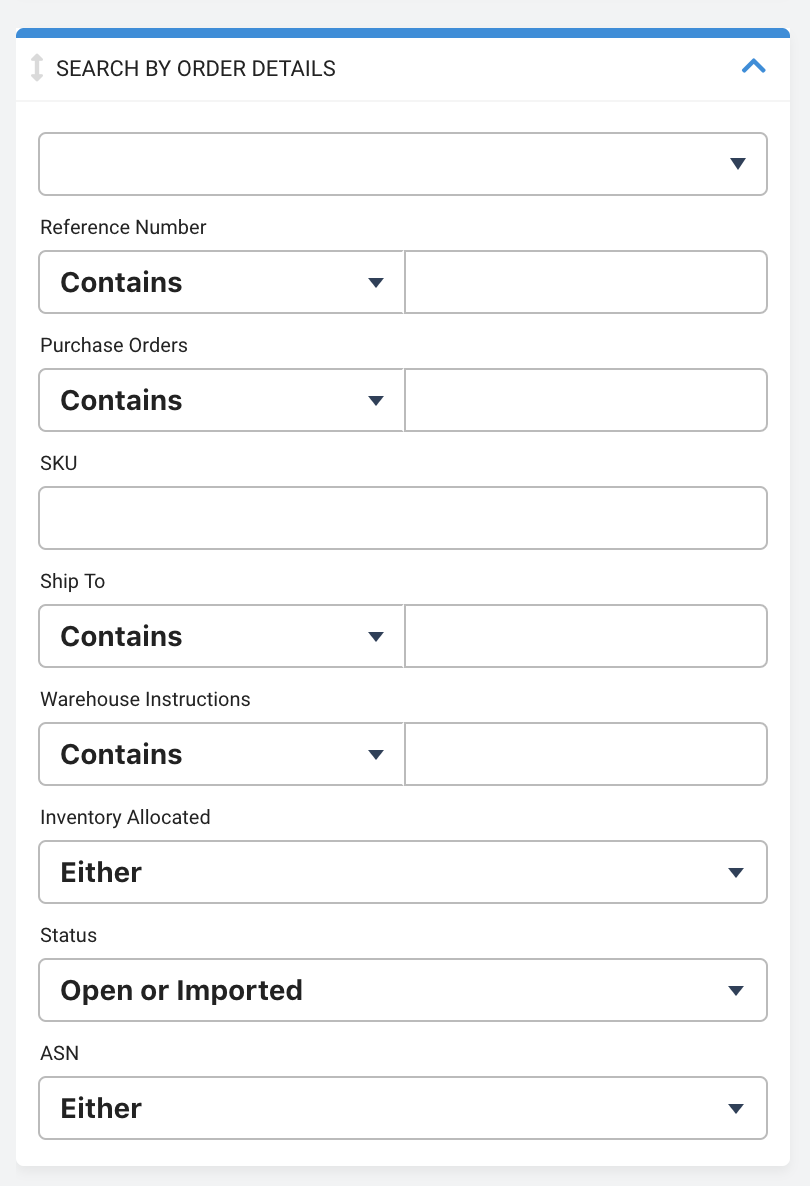This screenshot has height=1186, width=810.
Task: Open Warehouse Instructions Contains dropdown
Action: tap(222, 754)
